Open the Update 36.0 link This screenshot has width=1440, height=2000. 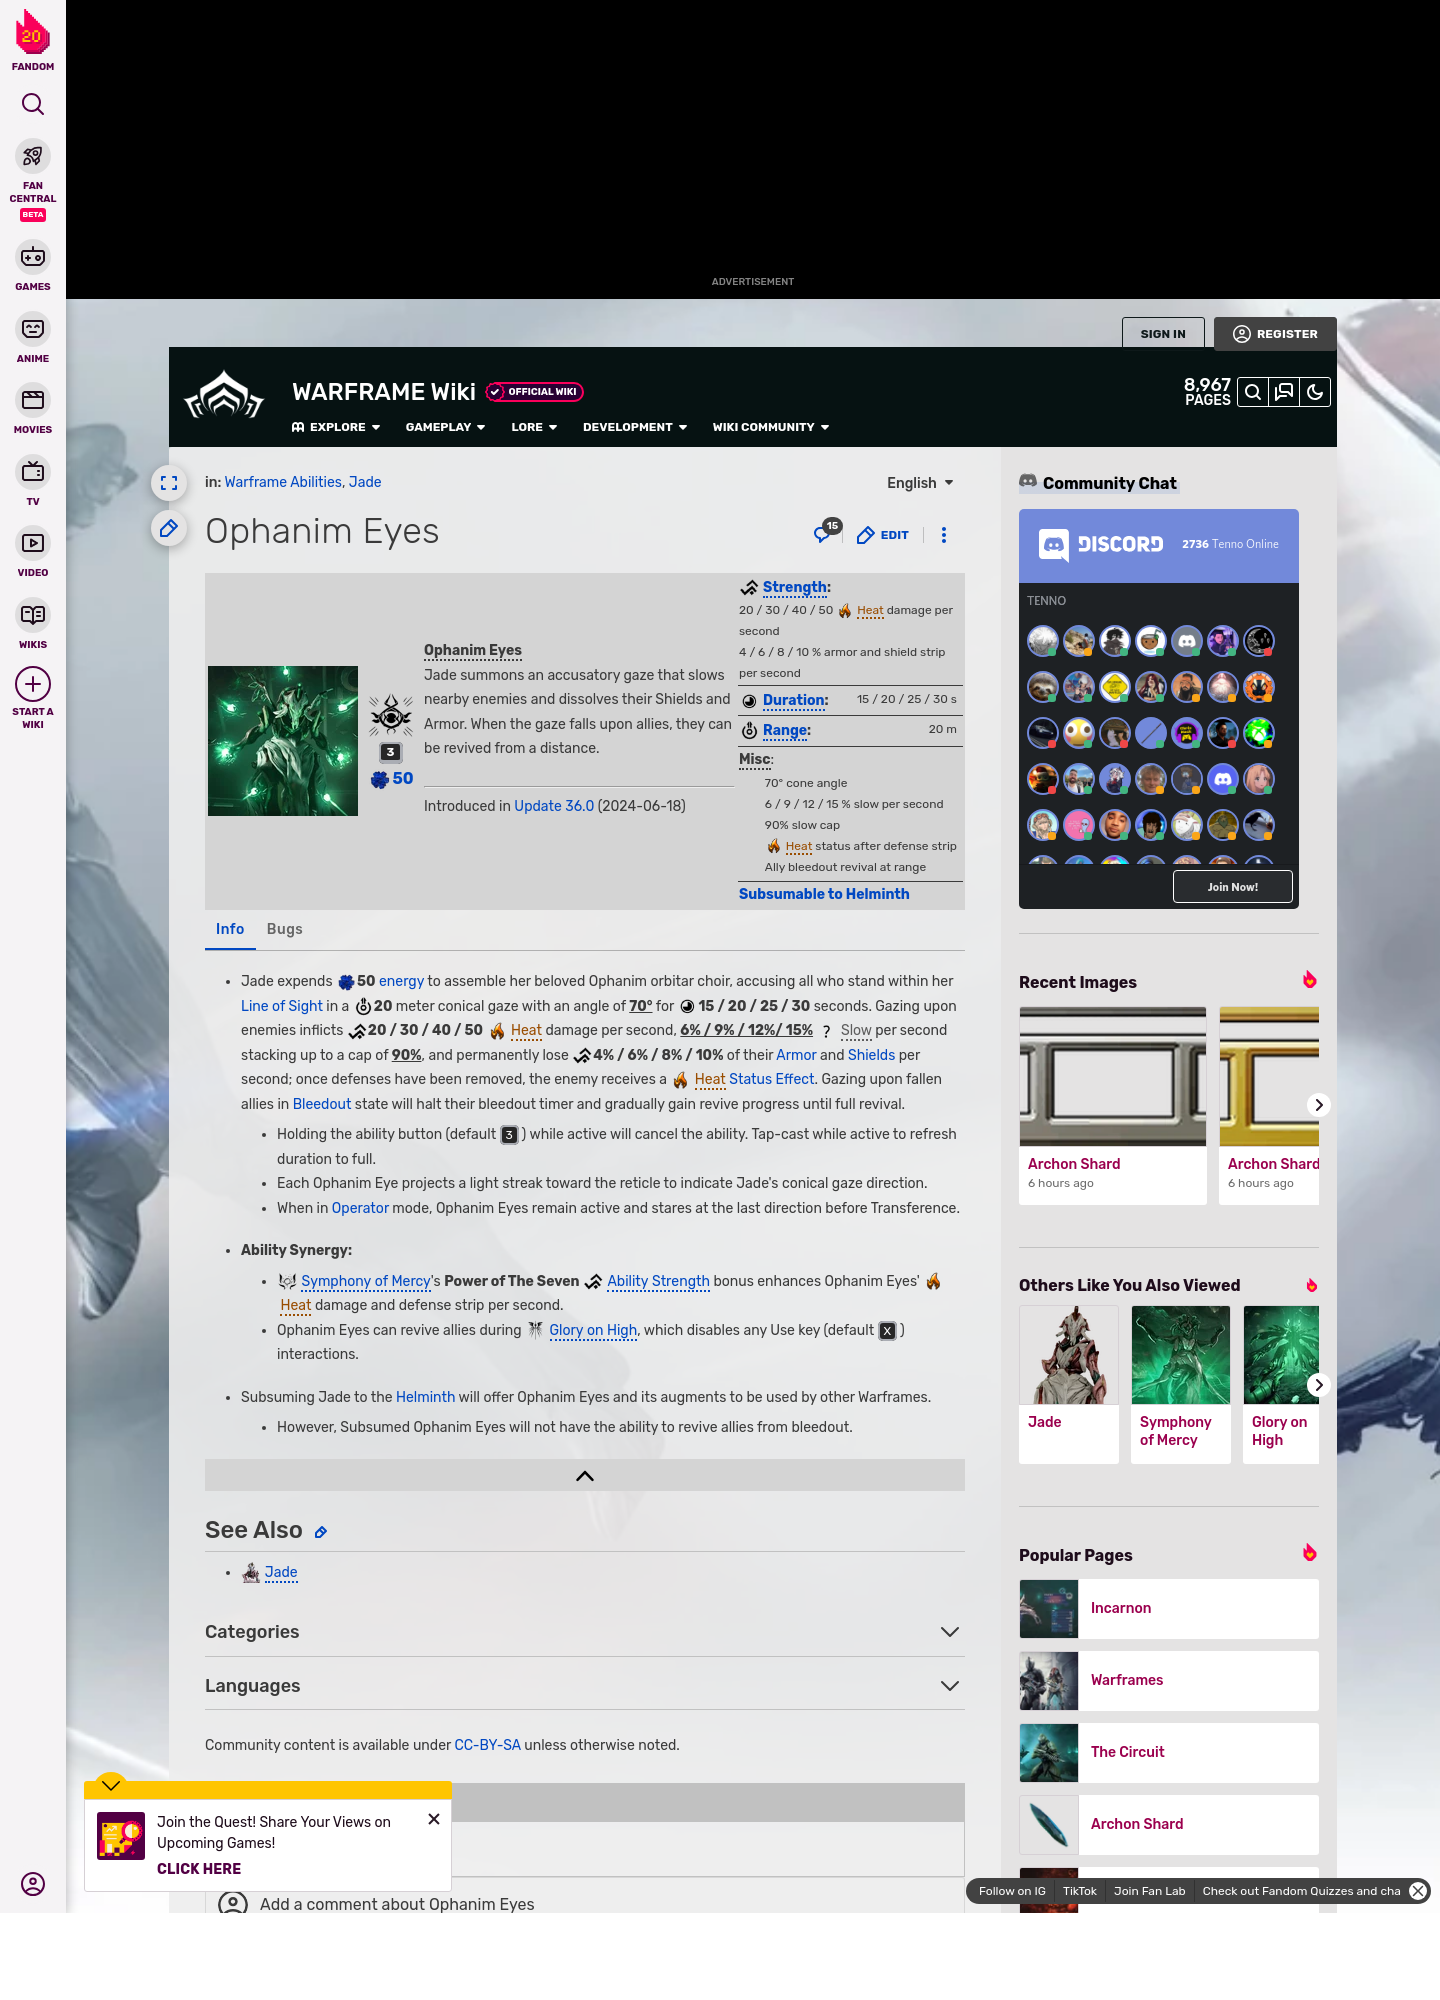[x=554, y=806]
